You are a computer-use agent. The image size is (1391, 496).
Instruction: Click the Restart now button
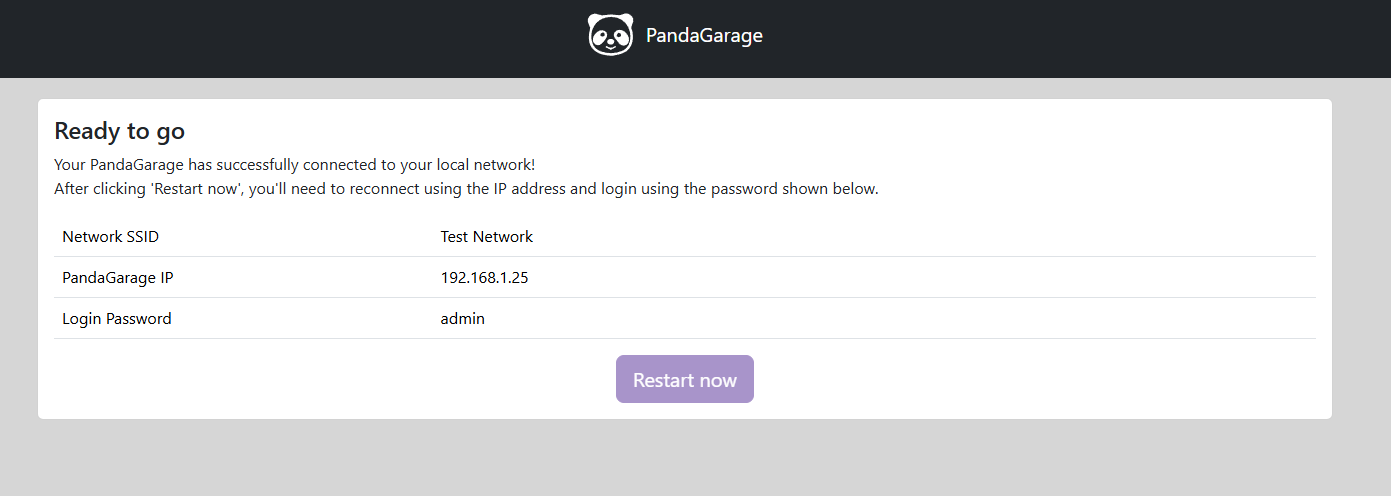[x=685, y=379]
